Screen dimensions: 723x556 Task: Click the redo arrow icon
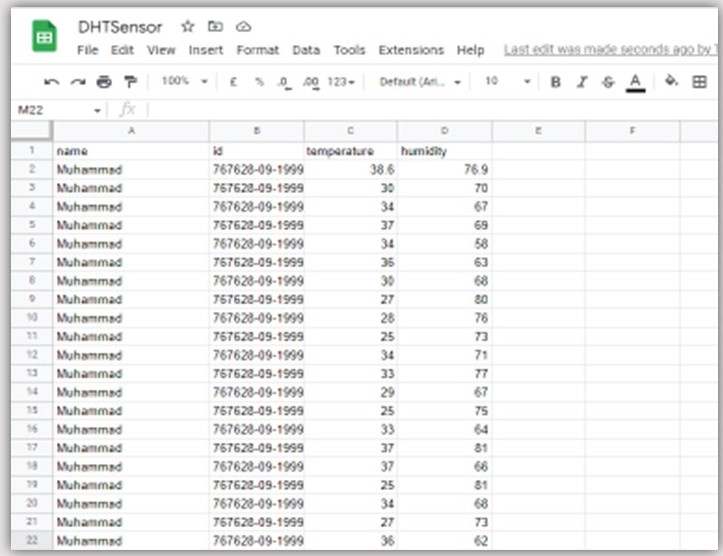pos(78,82)
